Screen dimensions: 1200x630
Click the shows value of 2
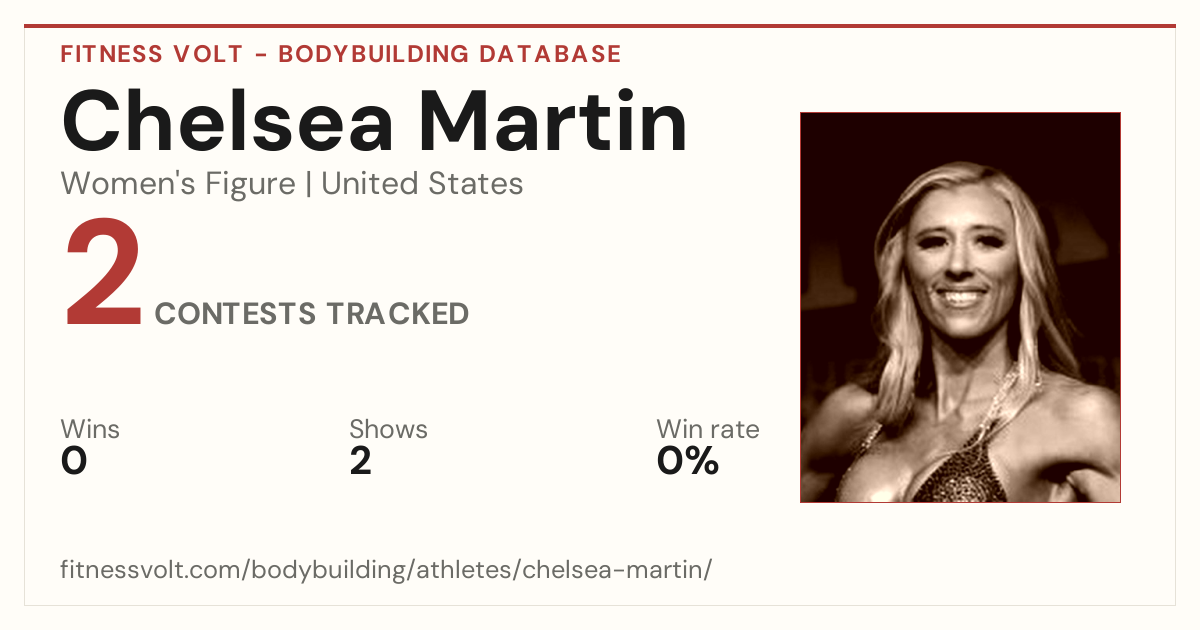[360, 461]
